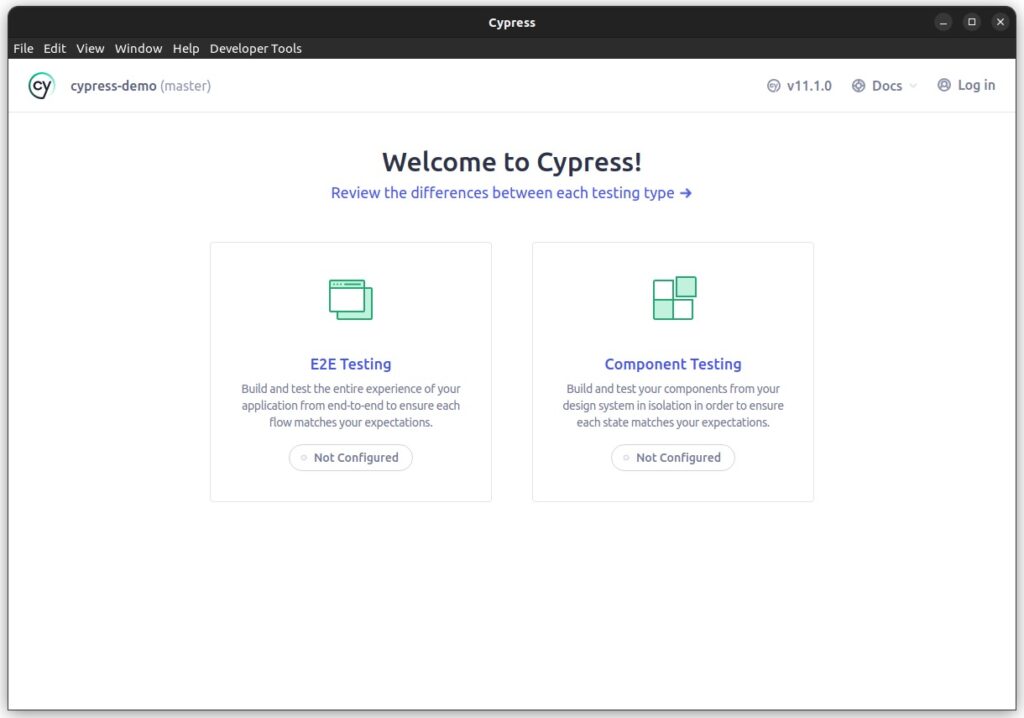Select the Component Testing heading
1024x718 pixels.
coord(673,364)
